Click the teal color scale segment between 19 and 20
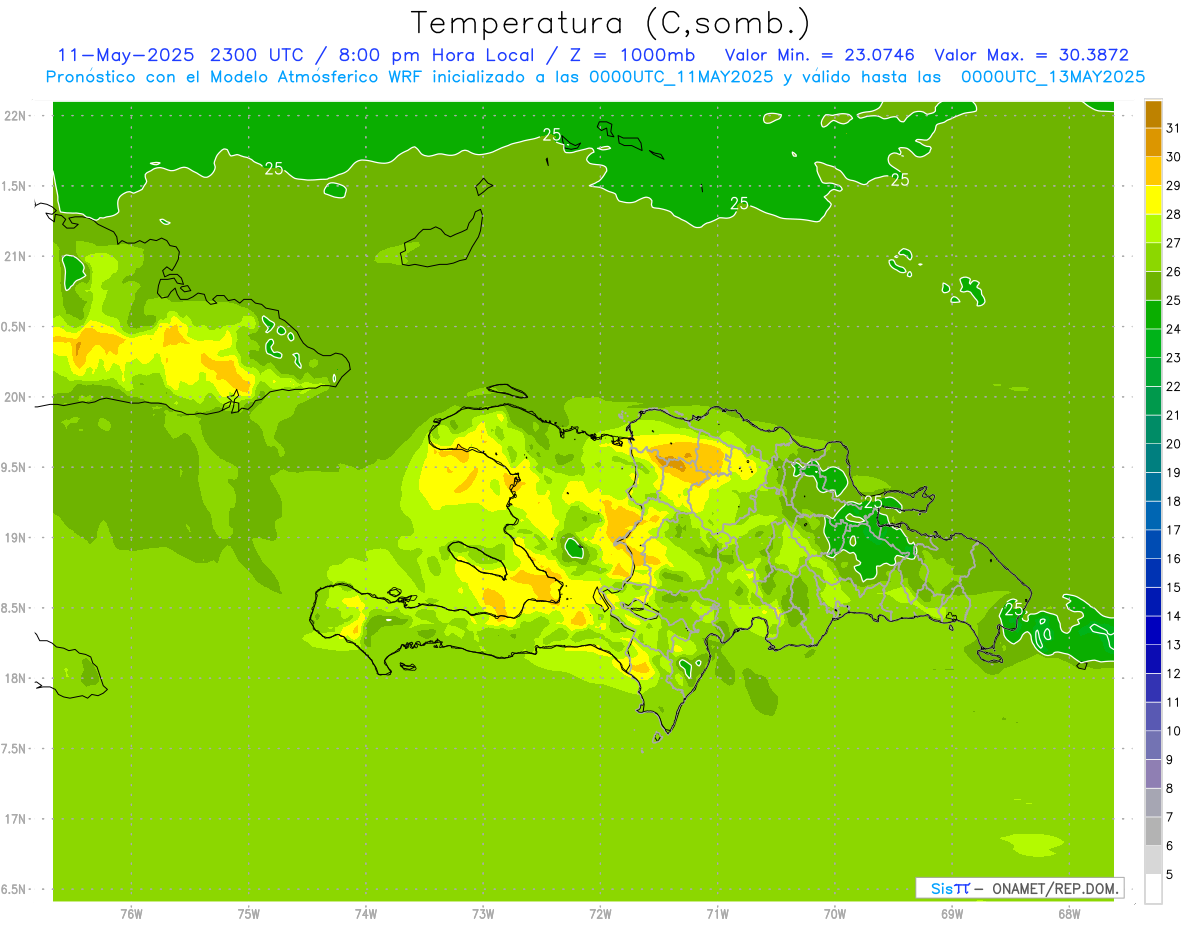The image size is (1200, 927). [1153, 458]
